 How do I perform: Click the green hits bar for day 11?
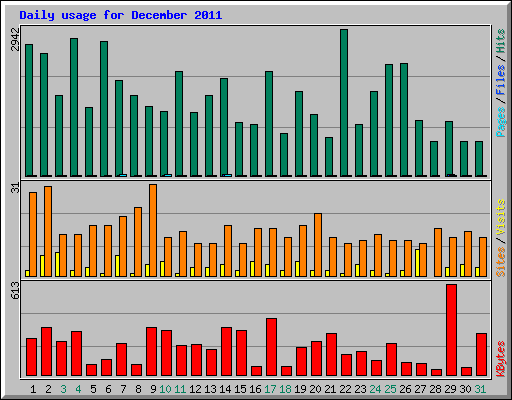click(x=179, y=124)
